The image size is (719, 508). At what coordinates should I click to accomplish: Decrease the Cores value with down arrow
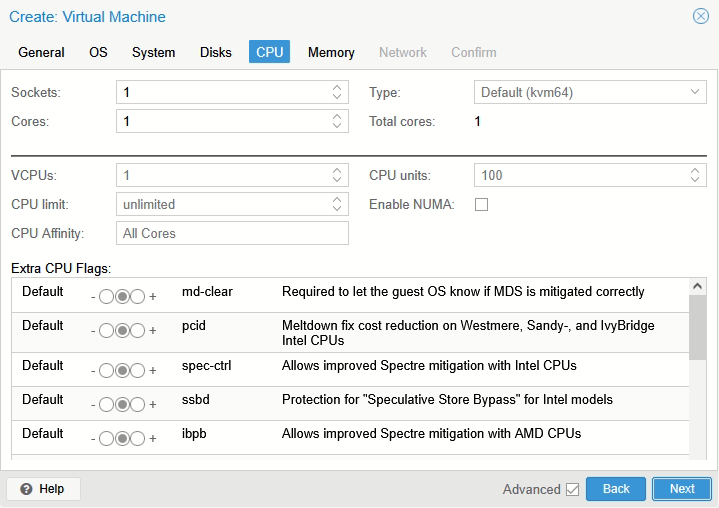[337, 126]
